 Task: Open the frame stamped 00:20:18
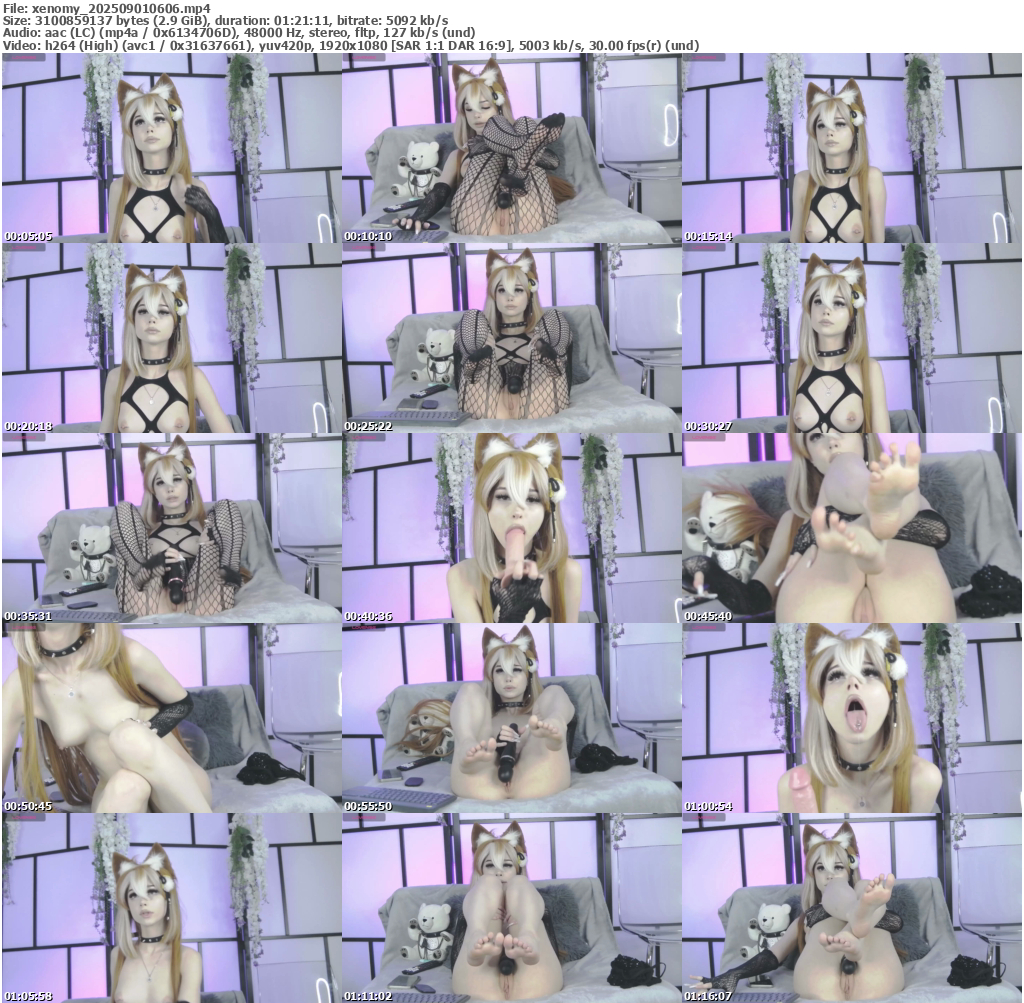click(171, 338)
